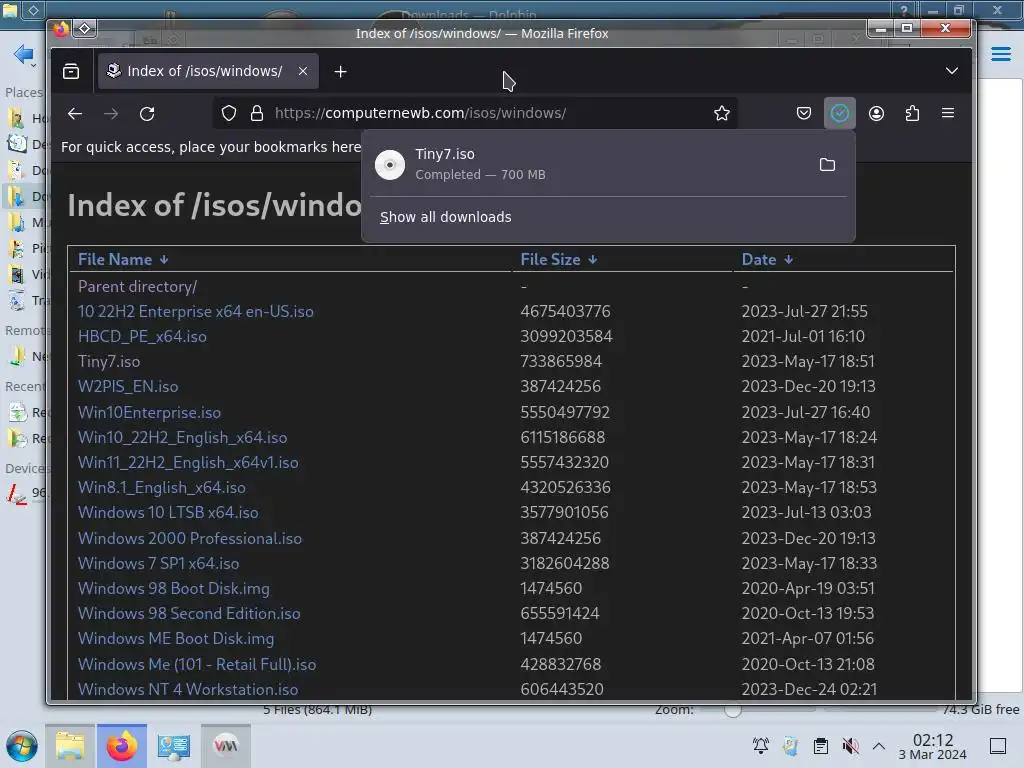This screenshot has height=768, width=1024.
Task: Open the W2PIS_EN.iso link
Action: click(x=127, y=386)
